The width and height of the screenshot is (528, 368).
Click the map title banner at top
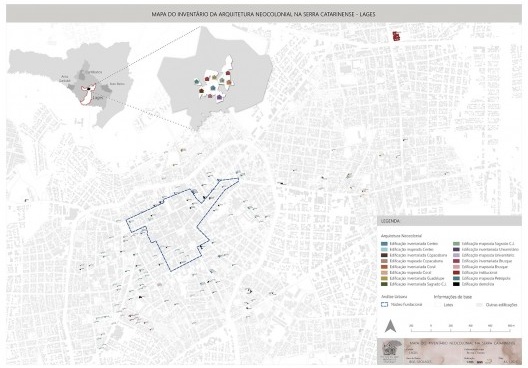point(264,14)
